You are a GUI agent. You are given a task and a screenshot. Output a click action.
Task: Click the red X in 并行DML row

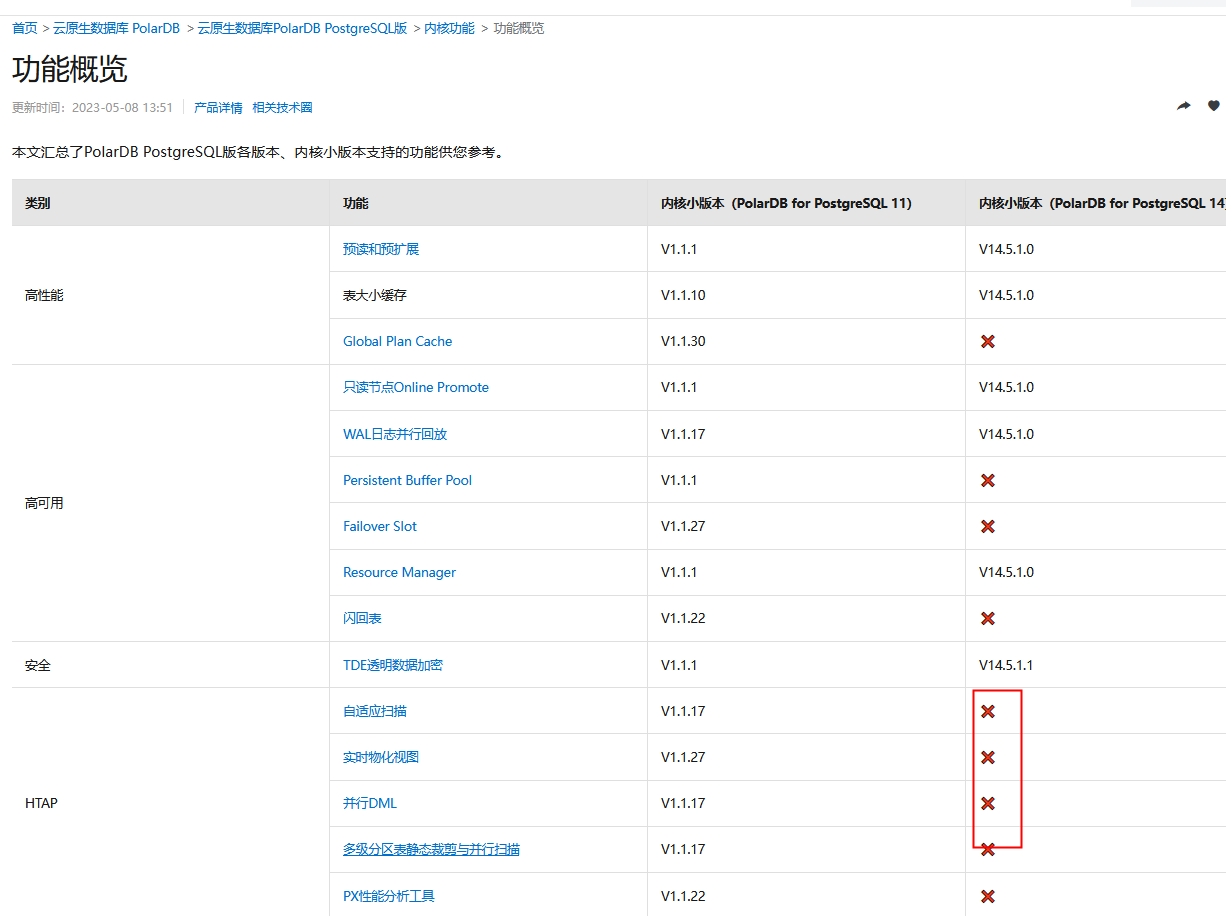[988, 803]
